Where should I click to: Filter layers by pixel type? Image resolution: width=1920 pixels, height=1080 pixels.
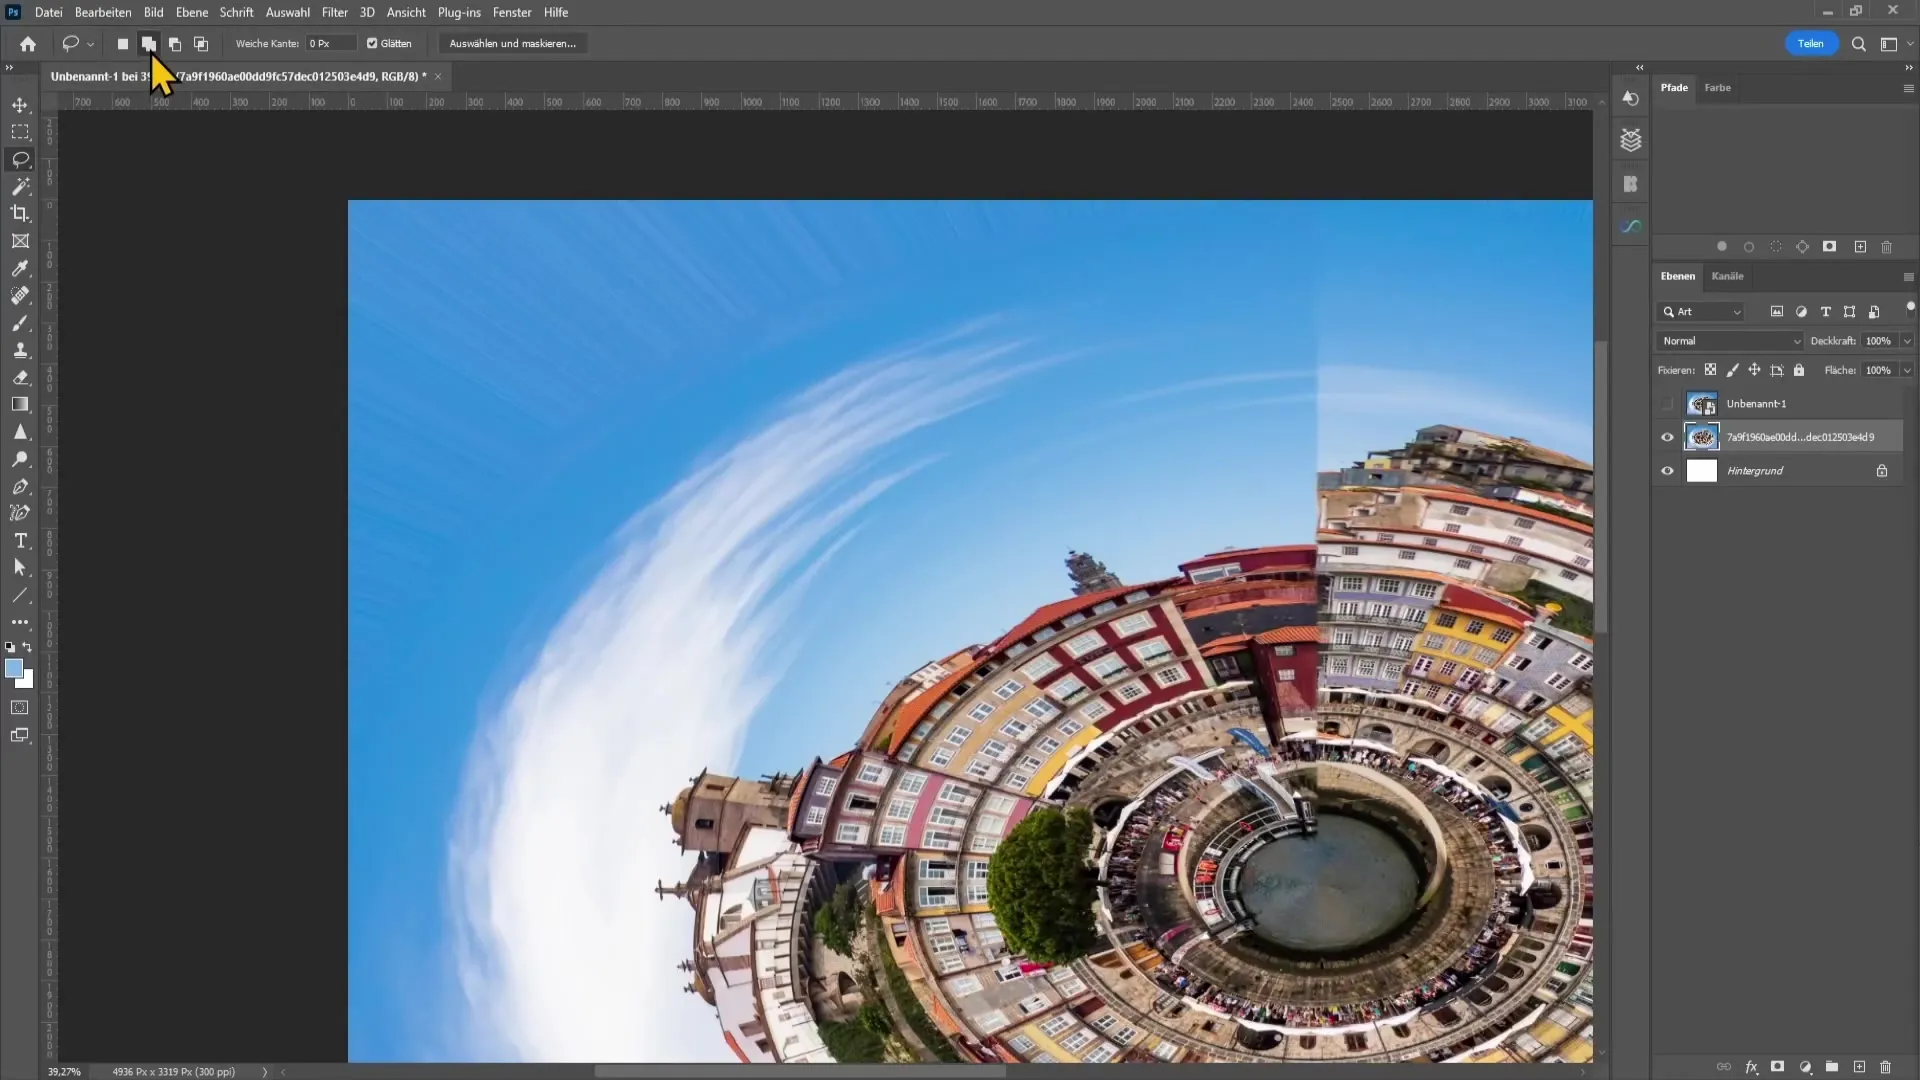[1777, 312]
